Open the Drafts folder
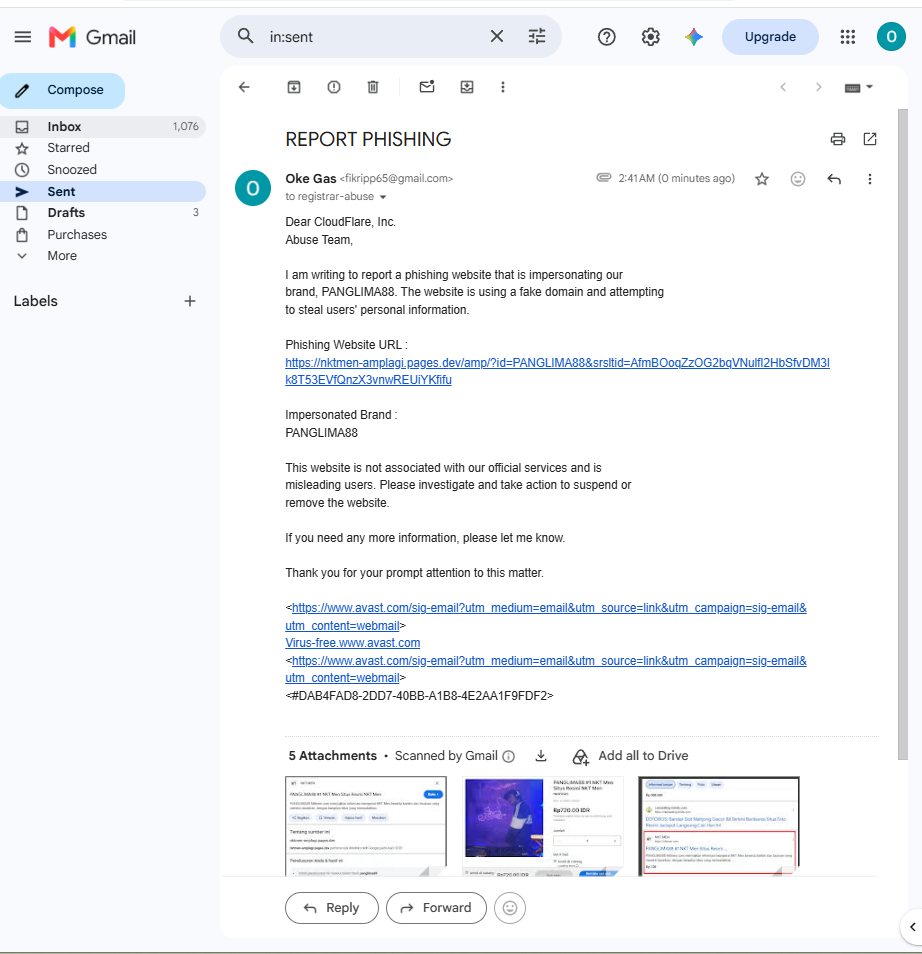 103,213
